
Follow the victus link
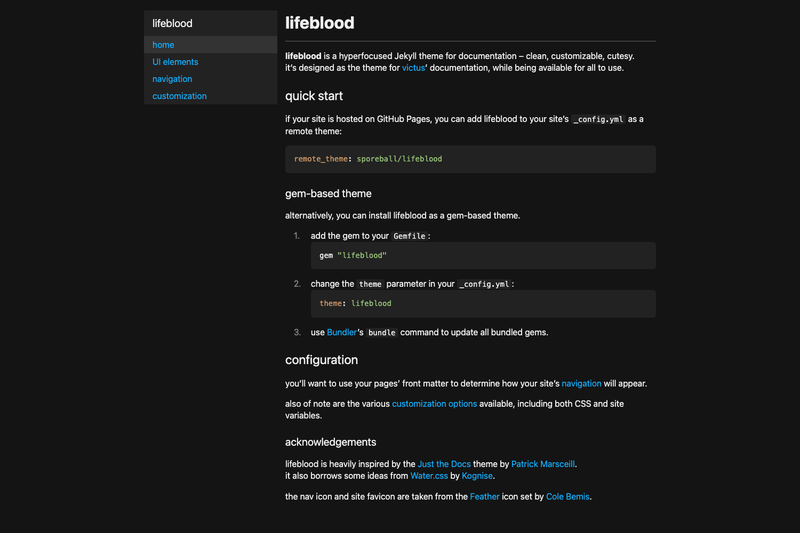point(413,68)
